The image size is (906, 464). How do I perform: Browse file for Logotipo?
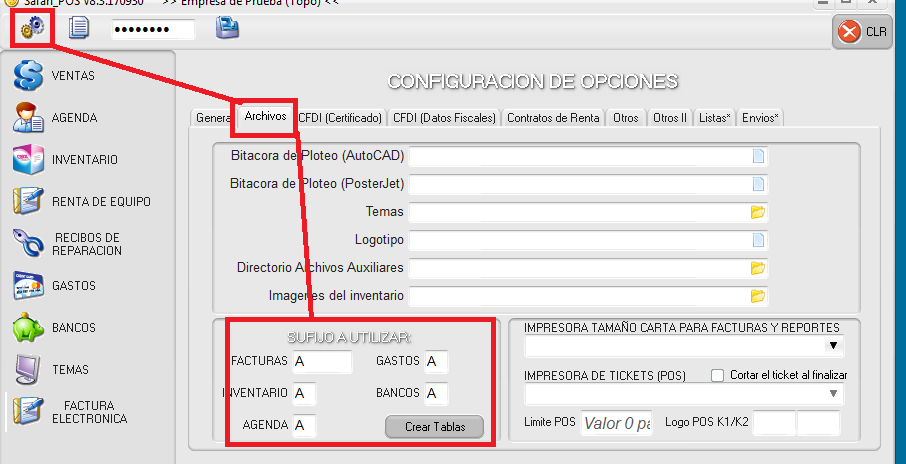(x=758, y=240)
